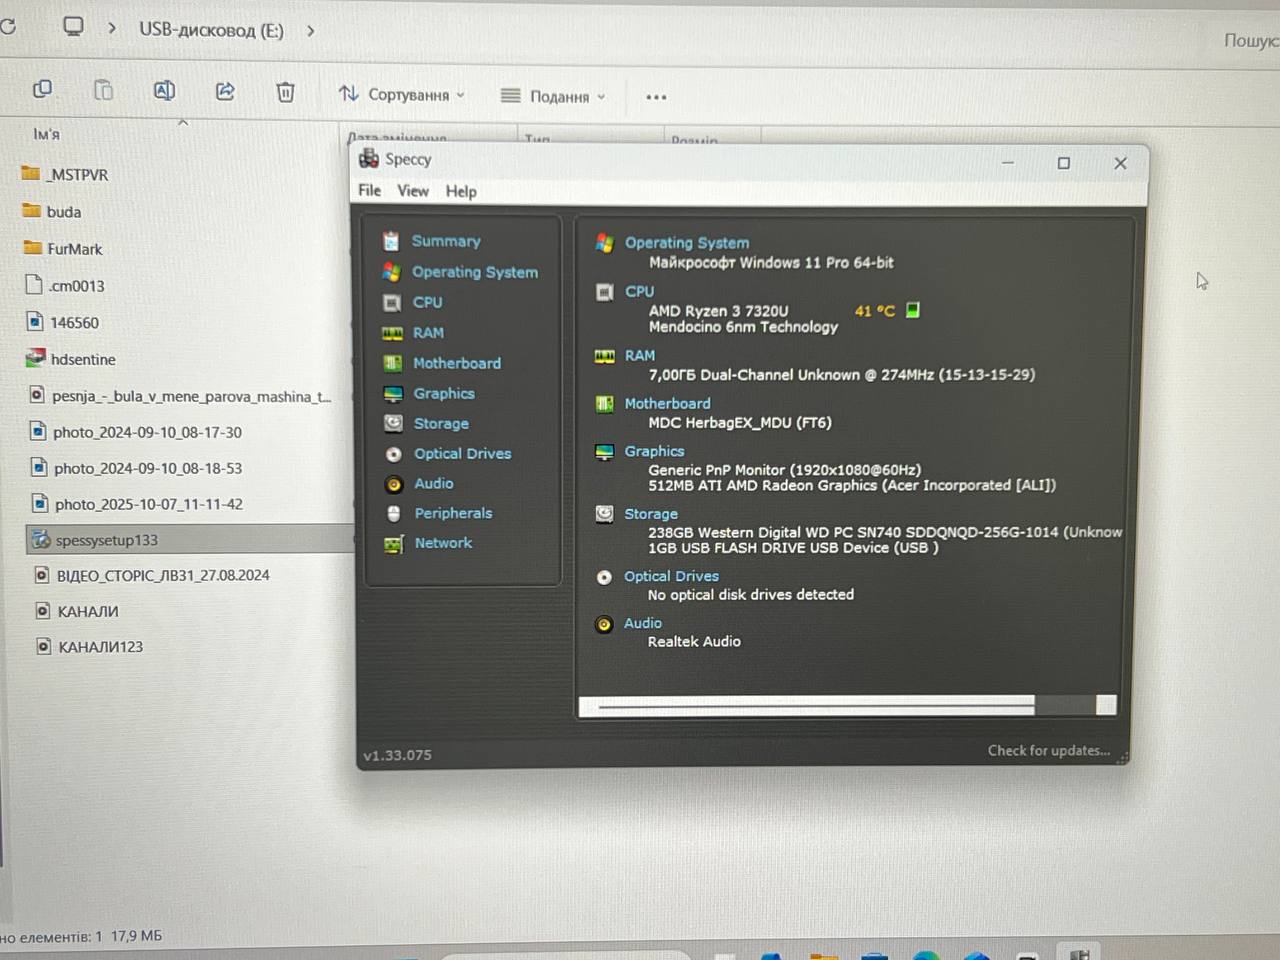Click the Operating System heading link
Screen dimensions: 1280x960
[x=686, y=242]
